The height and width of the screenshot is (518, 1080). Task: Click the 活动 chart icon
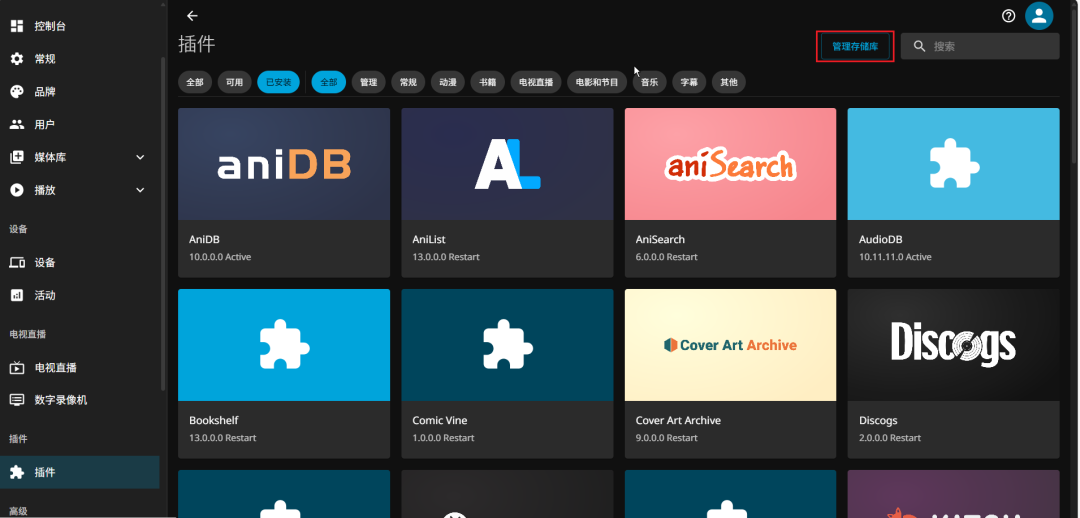click(17, 295)
